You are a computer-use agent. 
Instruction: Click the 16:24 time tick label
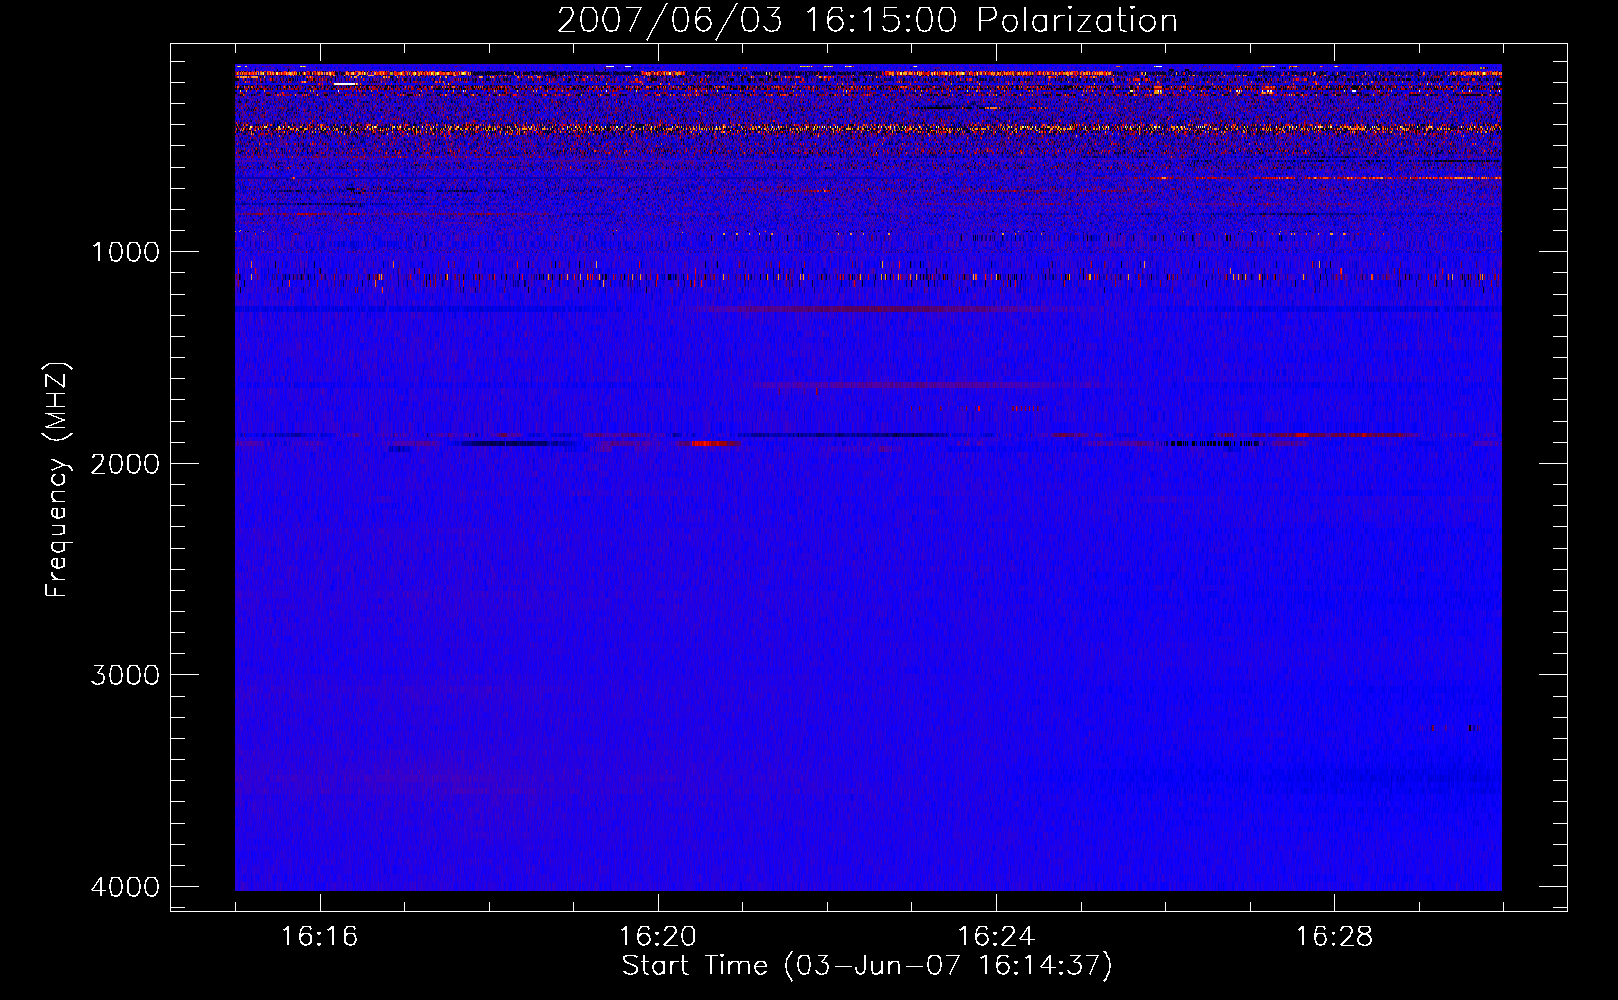point(996,937)
